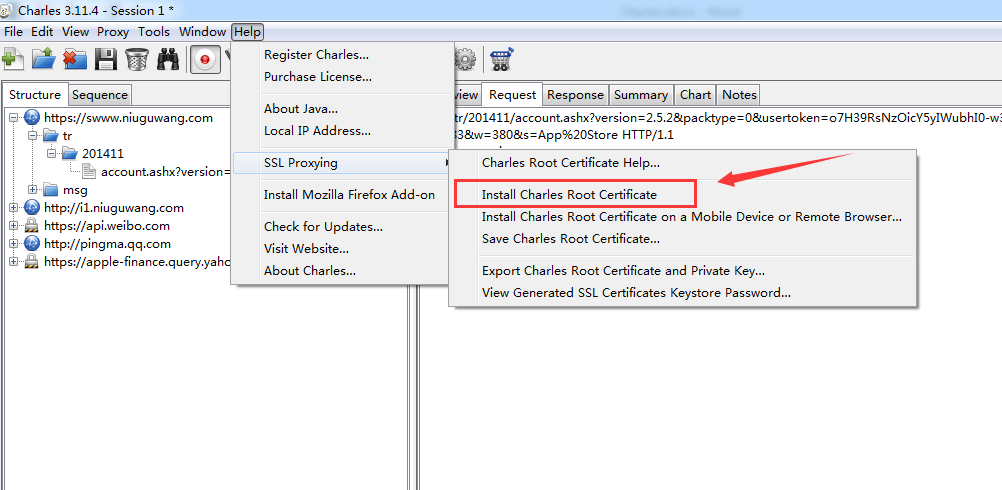Image resolution: width=1002 pixels, height=490 pixels.
Task: Switch to the Summary tab
Action: (x=640, y=95)
